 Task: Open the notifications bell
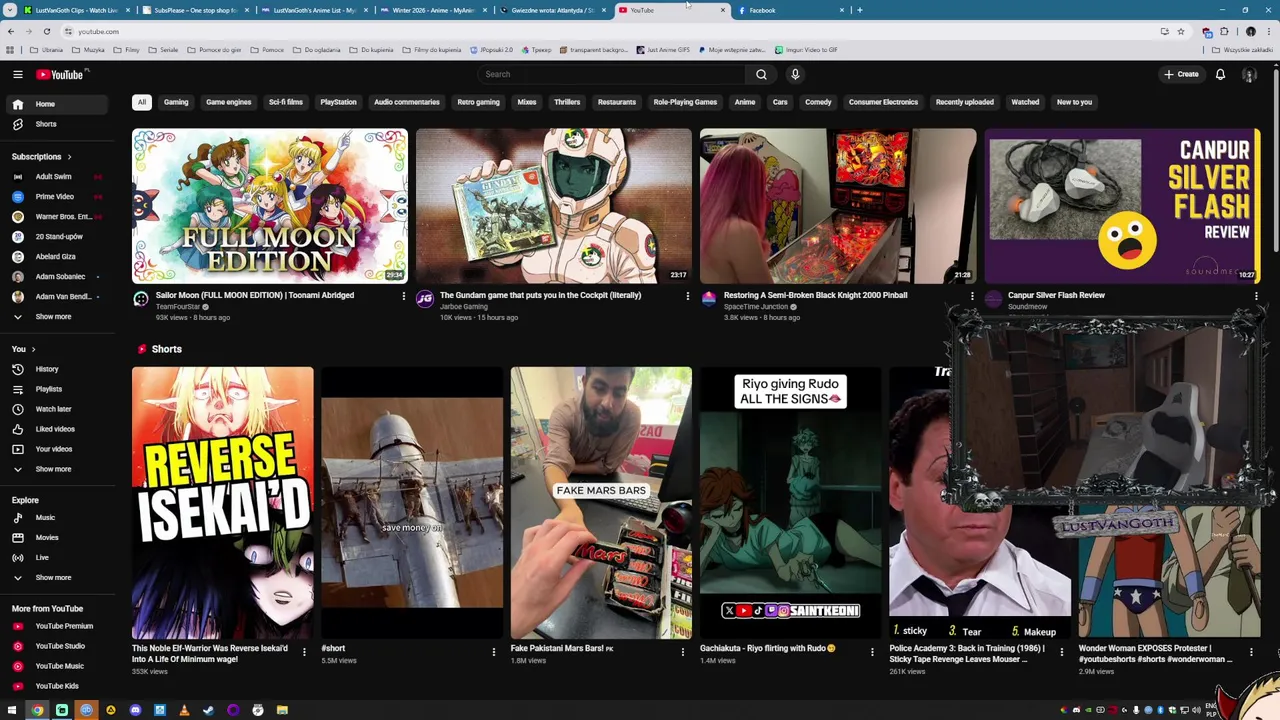pyautogui.click(x=1220, y=74)
